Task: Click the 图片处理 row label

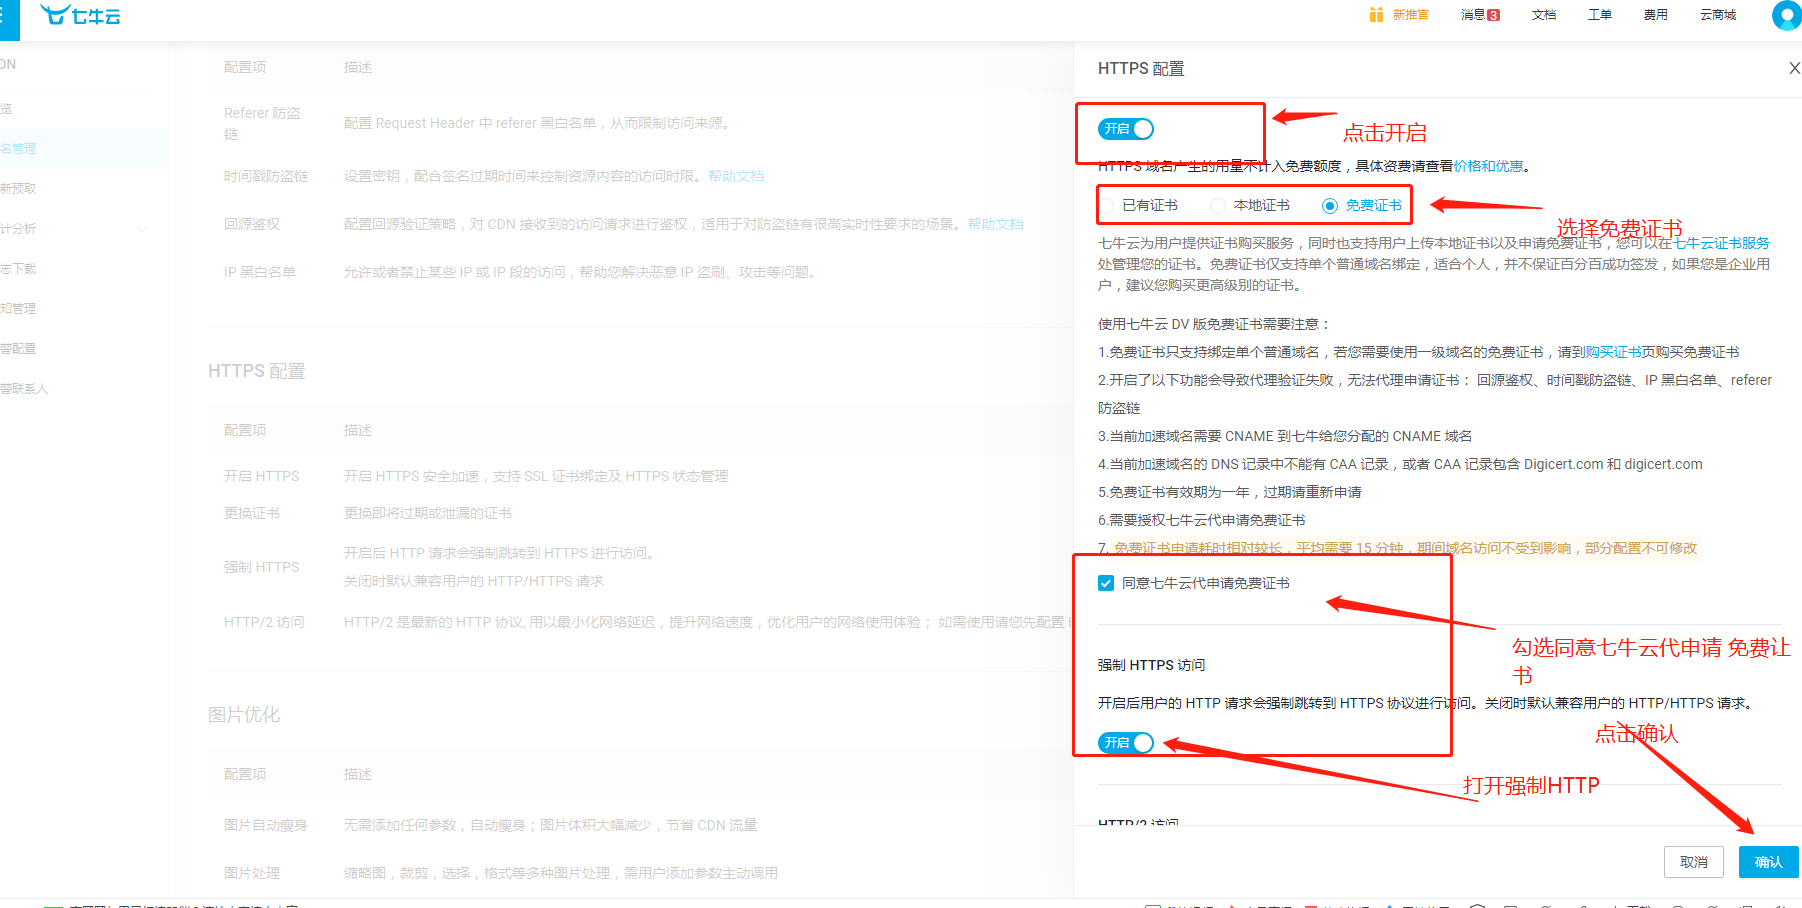Action: (252, 873)
